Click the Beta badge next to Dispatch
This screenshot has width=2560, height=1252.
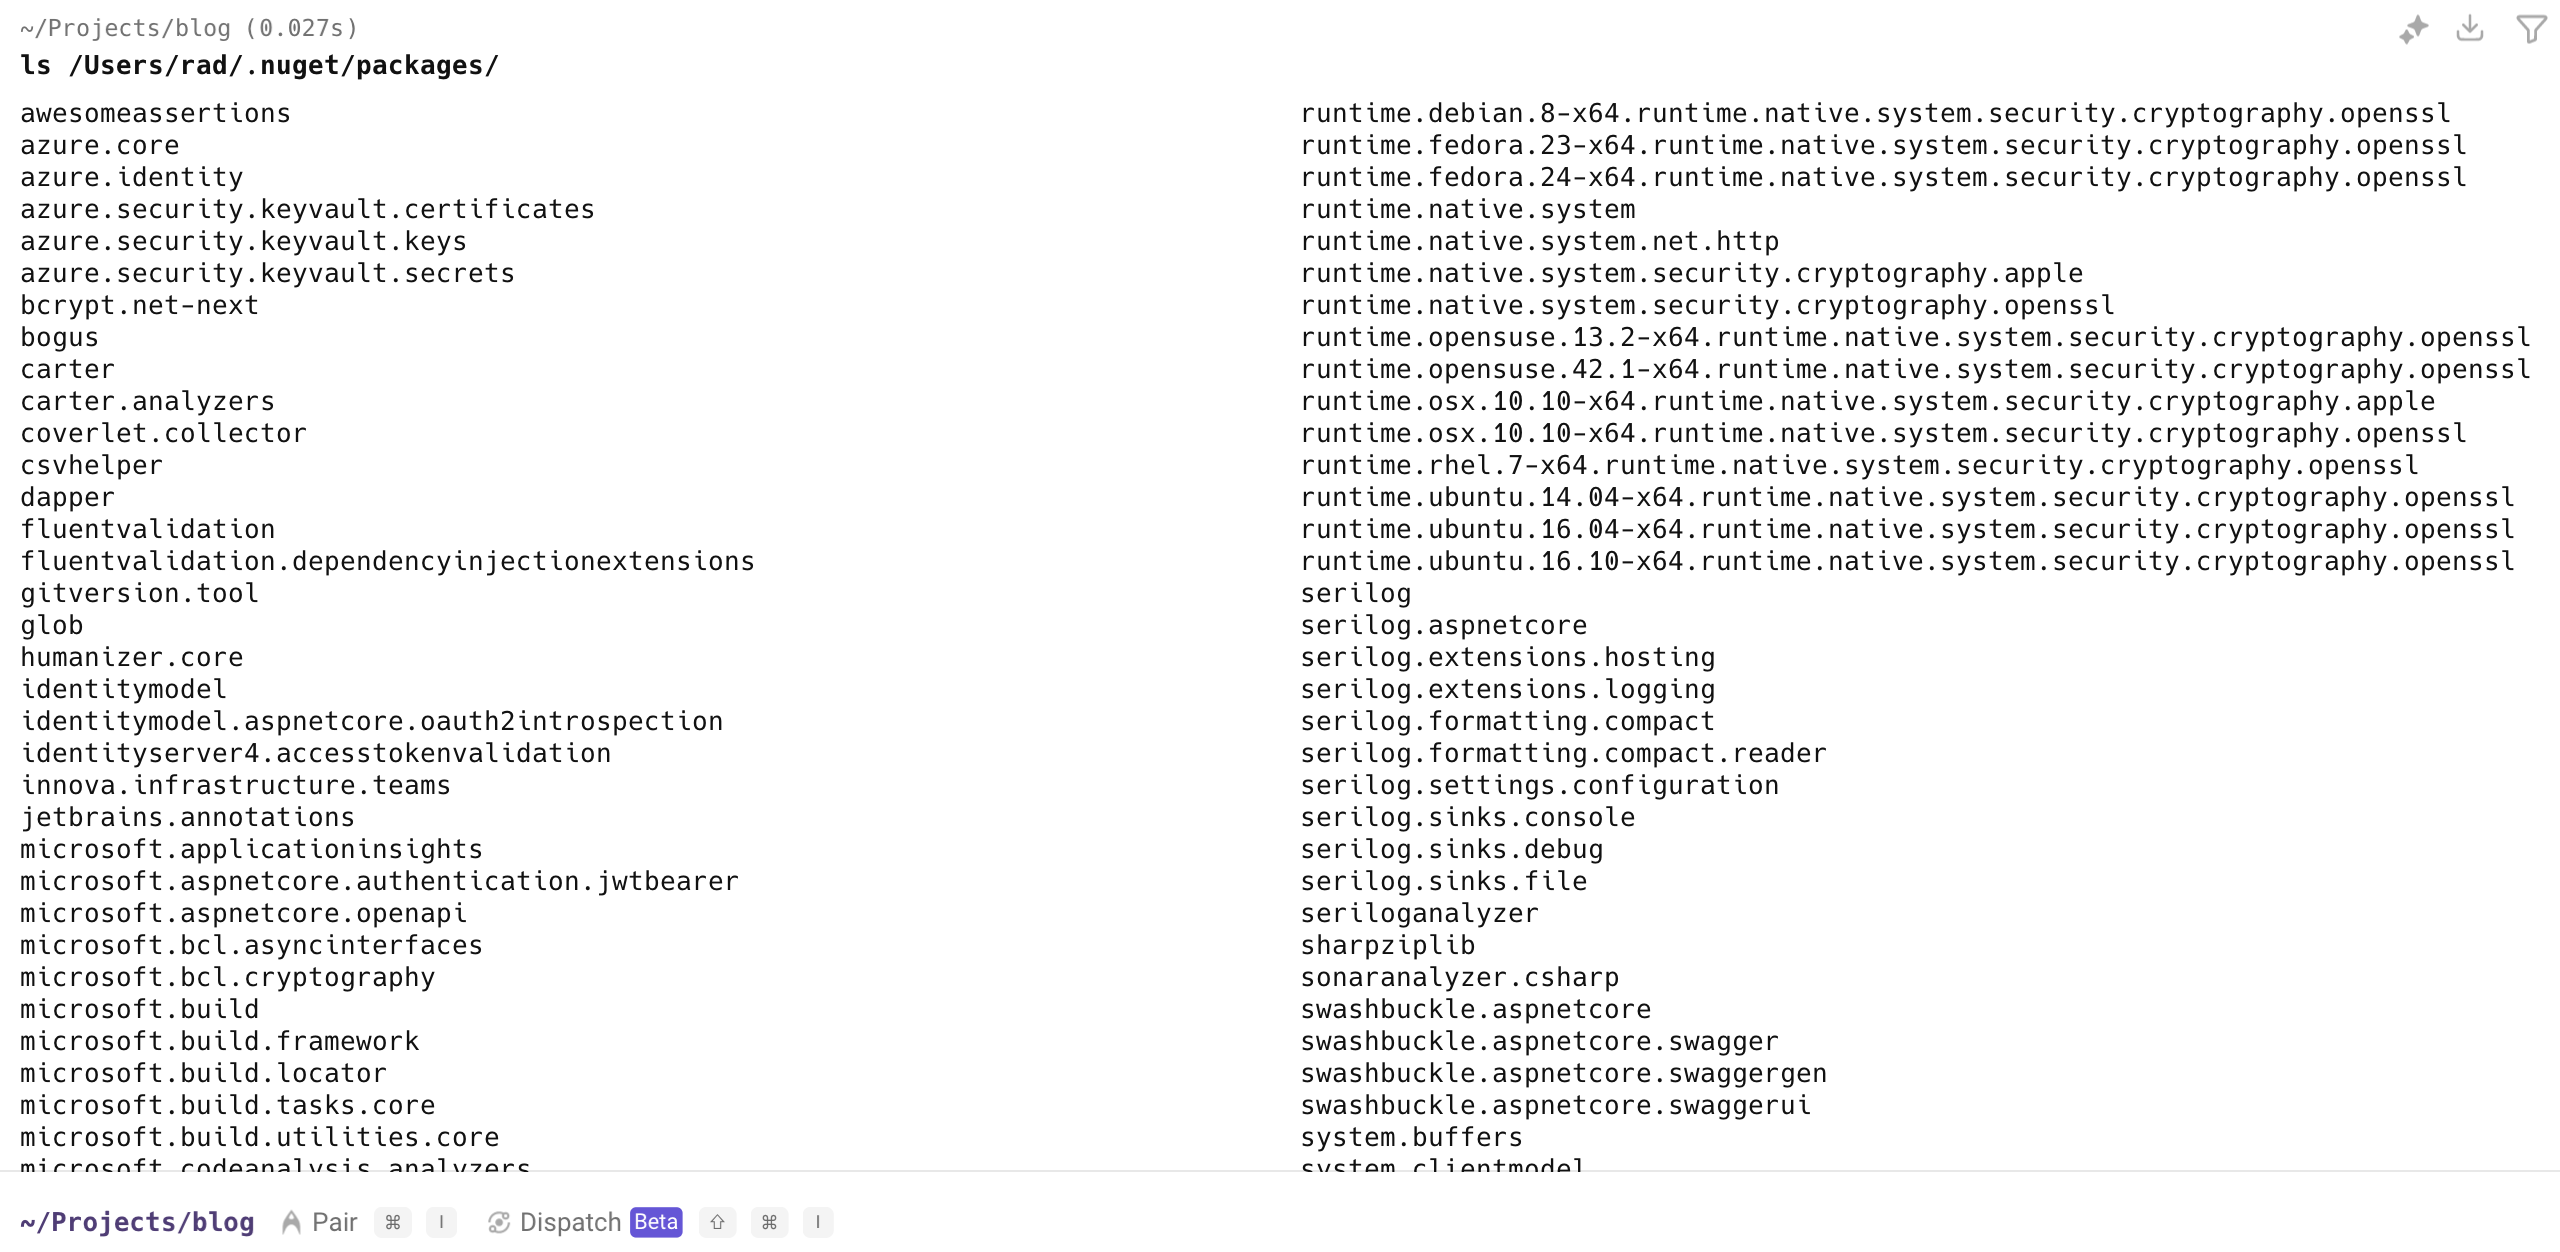point(656,1222)
